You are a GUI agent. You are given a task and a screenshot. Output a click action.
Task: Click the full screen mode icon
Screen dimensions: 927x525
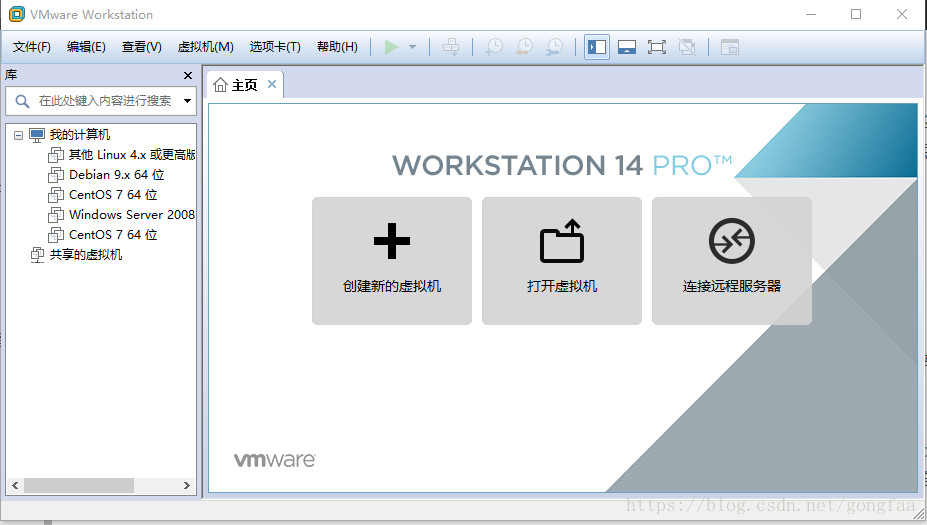coord(657,47)
